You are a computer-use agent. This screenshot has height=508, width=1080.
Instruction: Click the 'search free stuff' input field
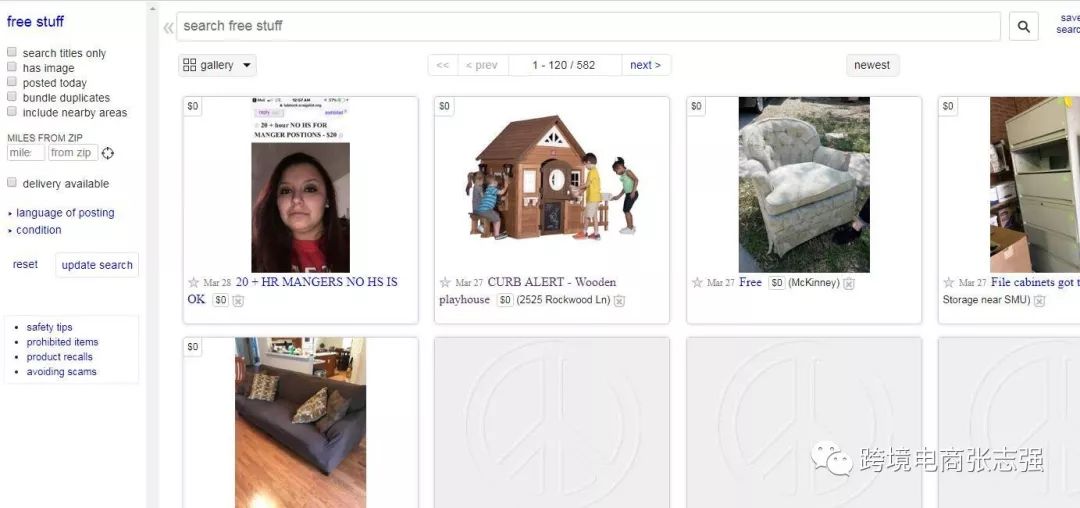point(588,26)
